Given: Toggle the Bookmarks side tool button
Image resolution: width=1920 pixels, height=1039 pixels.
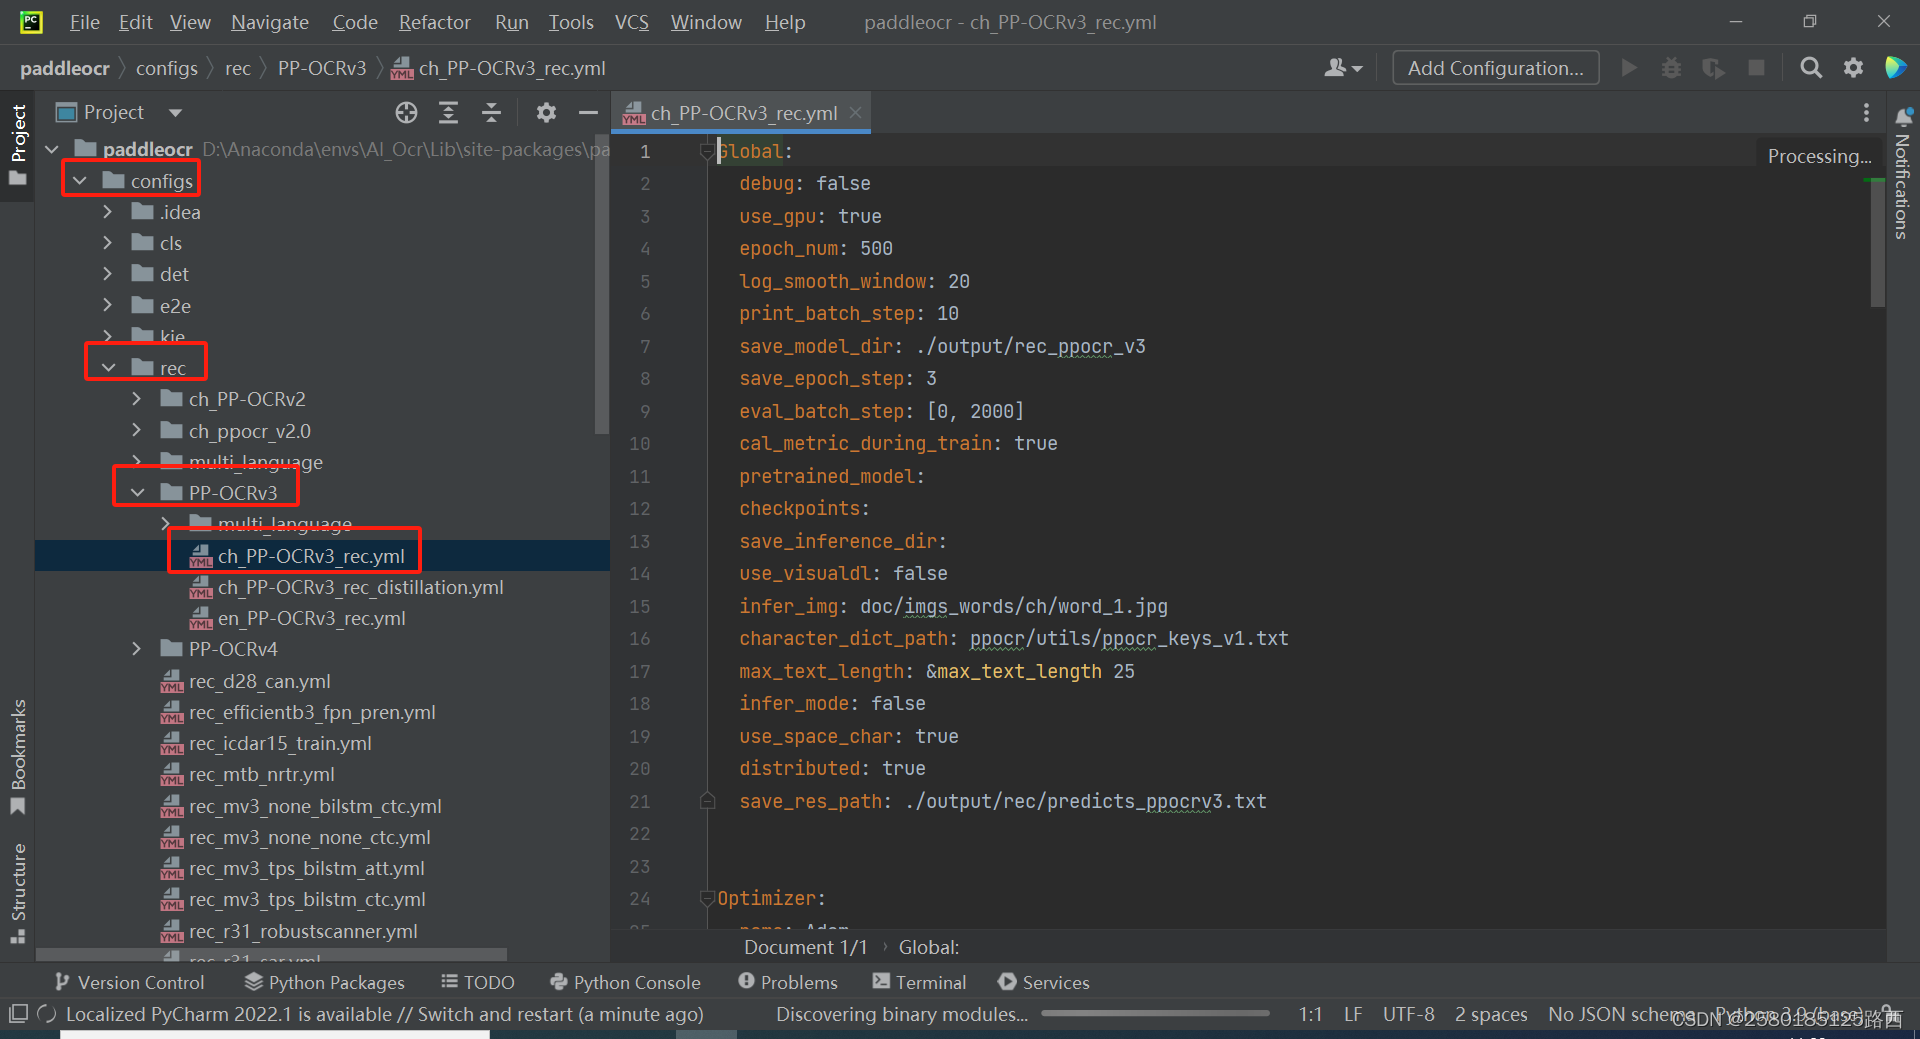Looking at the screenshot, I should [x=18, y=757].
